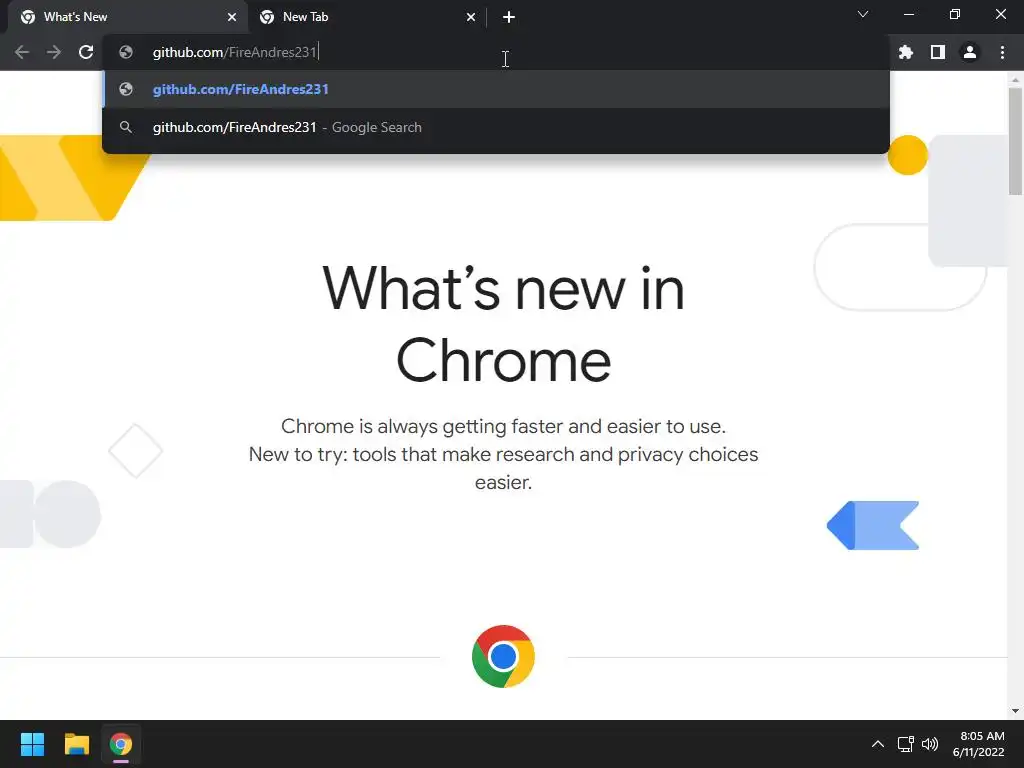Viewport: 1024px width, 768px height.
Task: Minimize the Chrome window
Action: click(x=908, y=14)
